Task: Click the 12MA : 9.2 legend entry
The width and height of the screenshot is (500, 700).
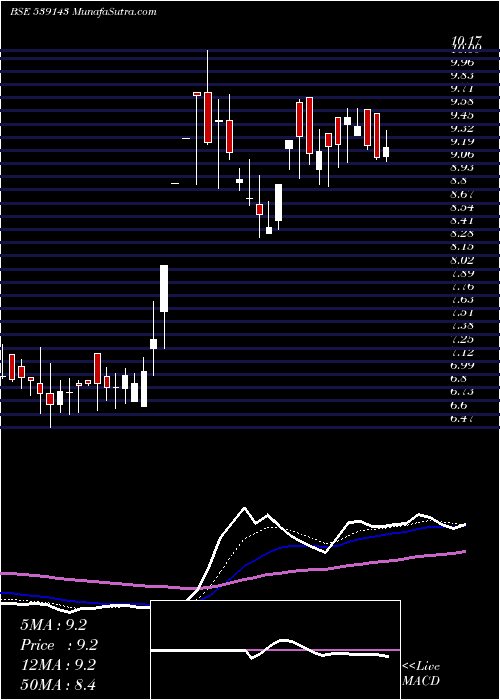Action: click(59, 665)
